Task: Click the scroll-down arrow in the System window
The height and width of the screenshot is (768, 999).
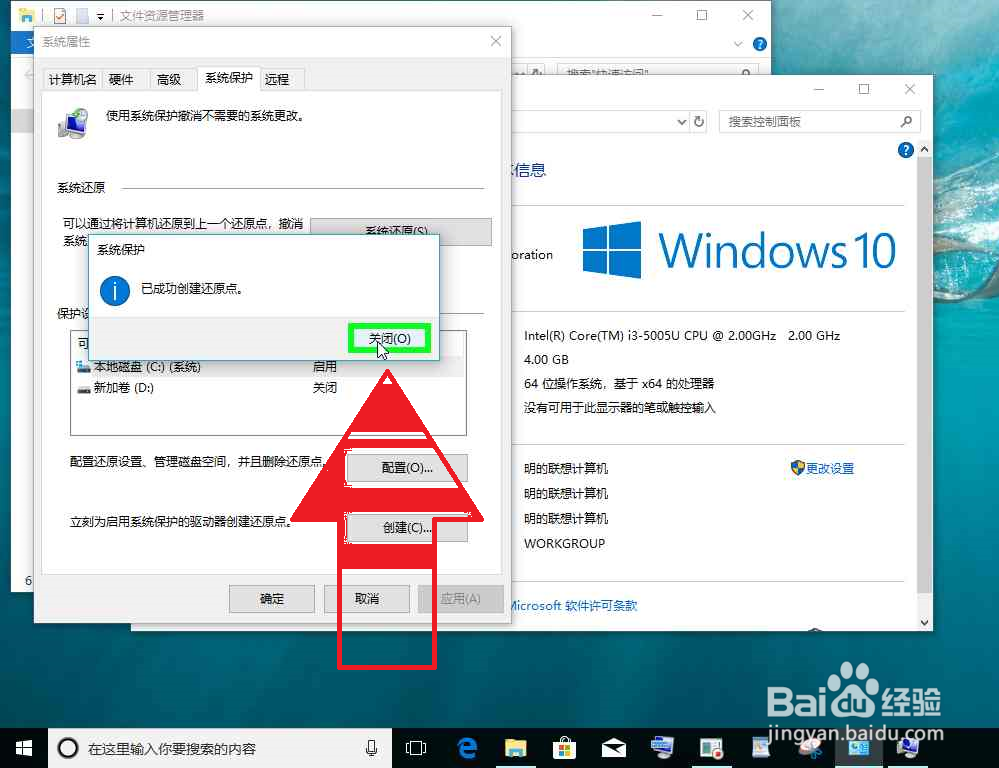Action: 923,621
